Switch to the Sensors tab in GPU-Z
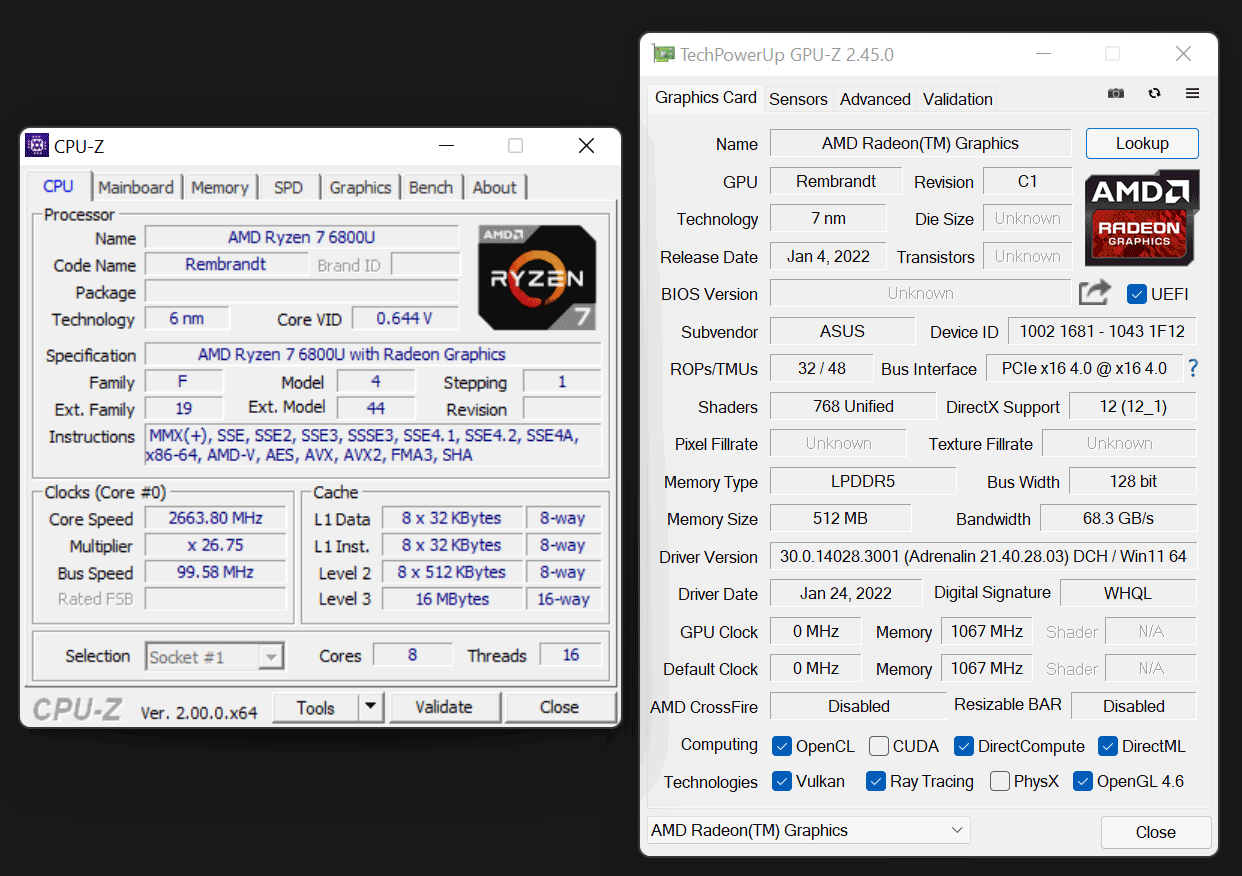 coord(798,99)
